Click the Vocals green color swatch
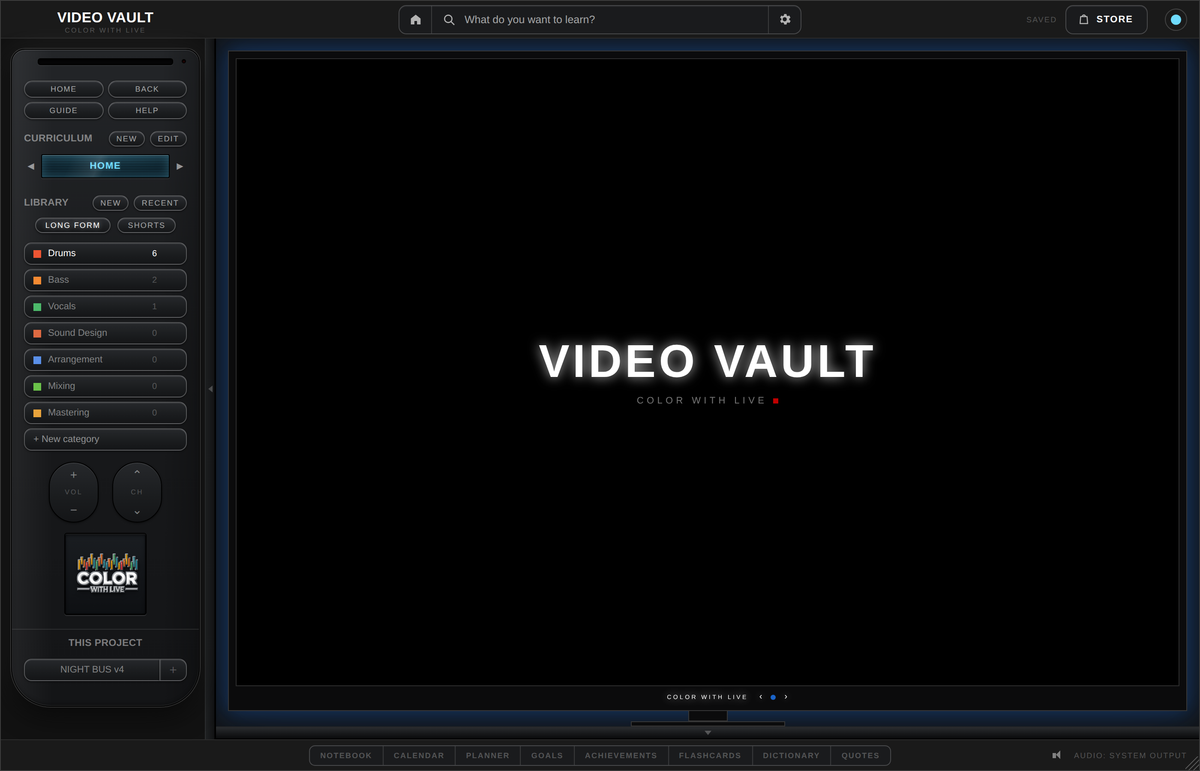This screenshot has width=1200, height=771. click(x=37, y=307)
